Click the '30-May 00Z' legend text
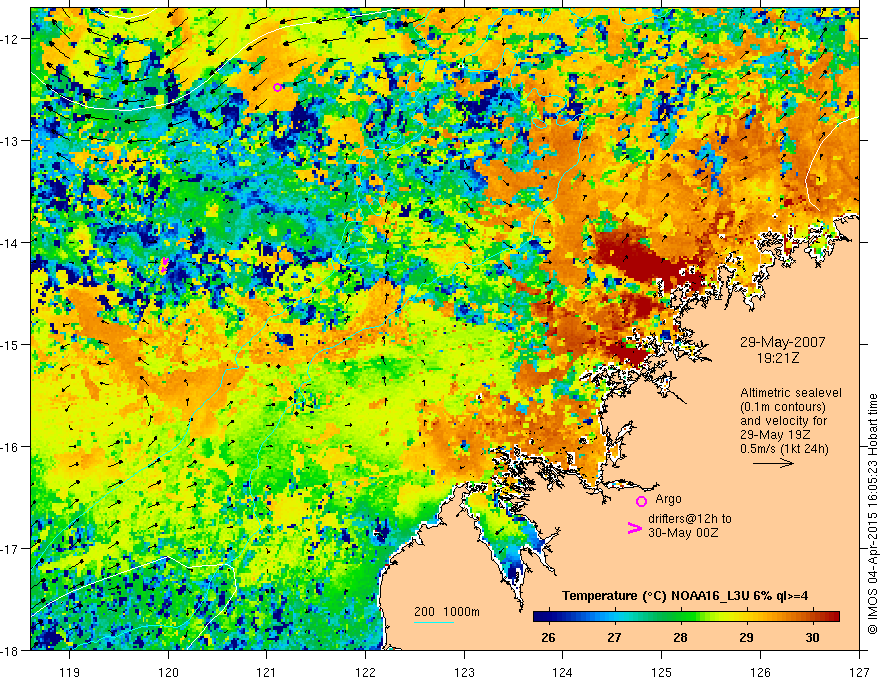 point(683,532)
